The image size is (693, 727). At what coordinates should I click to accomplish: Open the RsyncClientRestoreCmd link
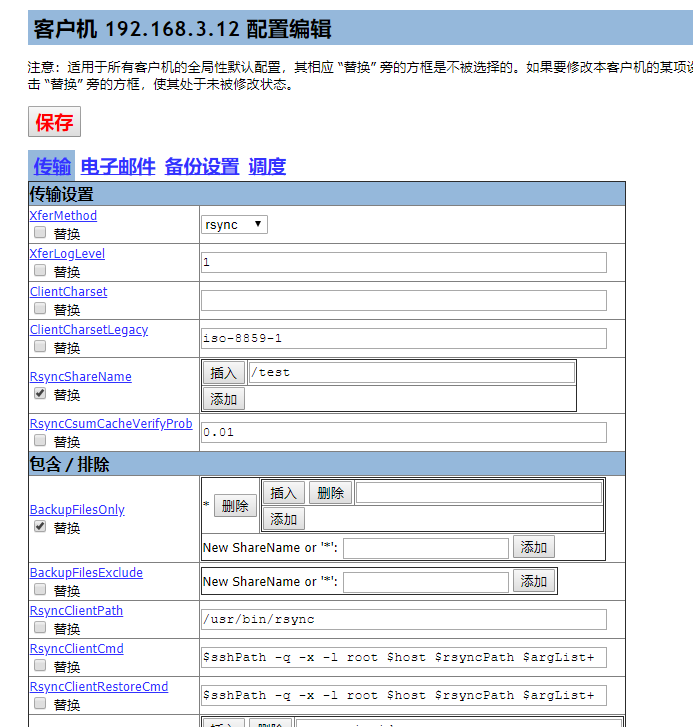99,687
